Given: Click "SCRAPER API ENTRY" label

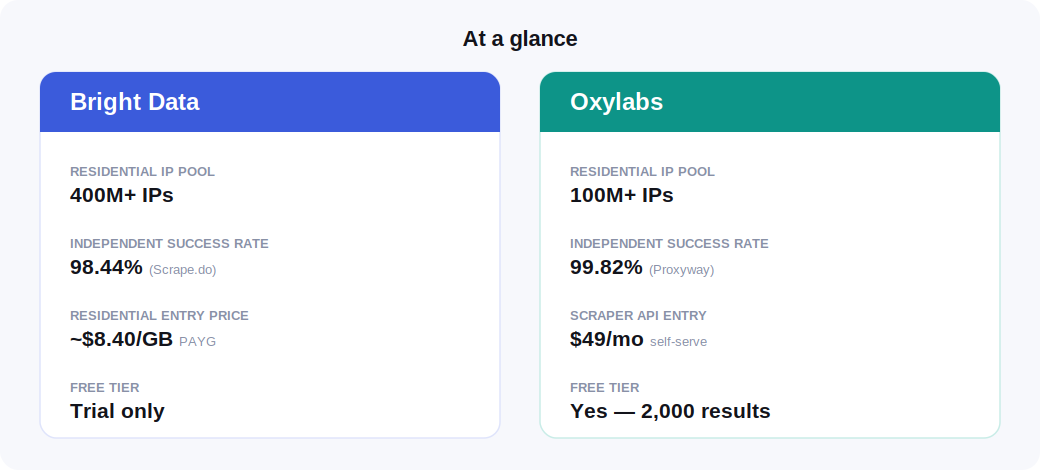Looking at the screenshot, I should (639, 316).
